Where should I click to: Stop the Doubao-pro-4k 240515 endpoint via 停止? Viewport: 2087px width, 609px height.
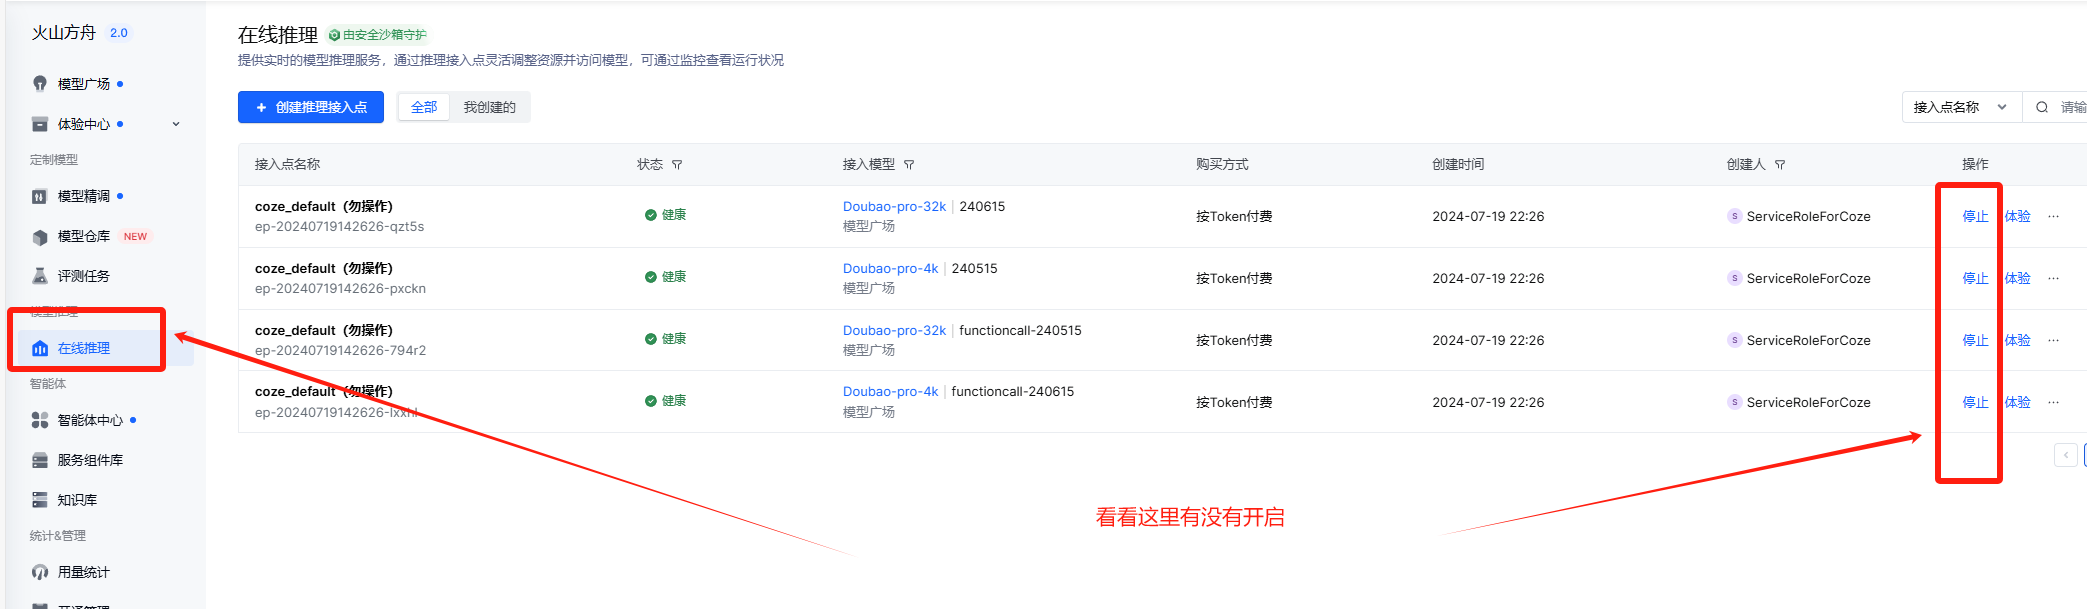1975,278
